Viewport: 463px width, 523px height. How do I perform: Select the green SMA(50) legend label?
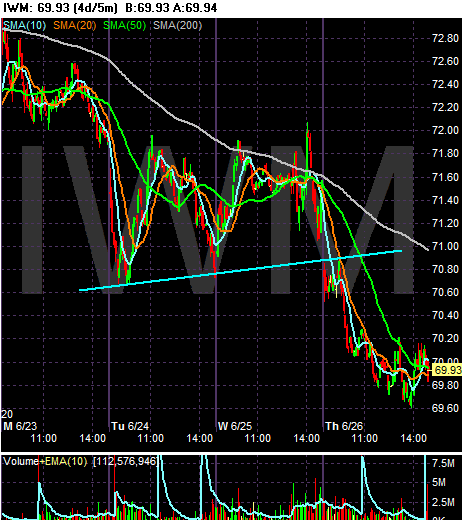[x=125, y=25]
